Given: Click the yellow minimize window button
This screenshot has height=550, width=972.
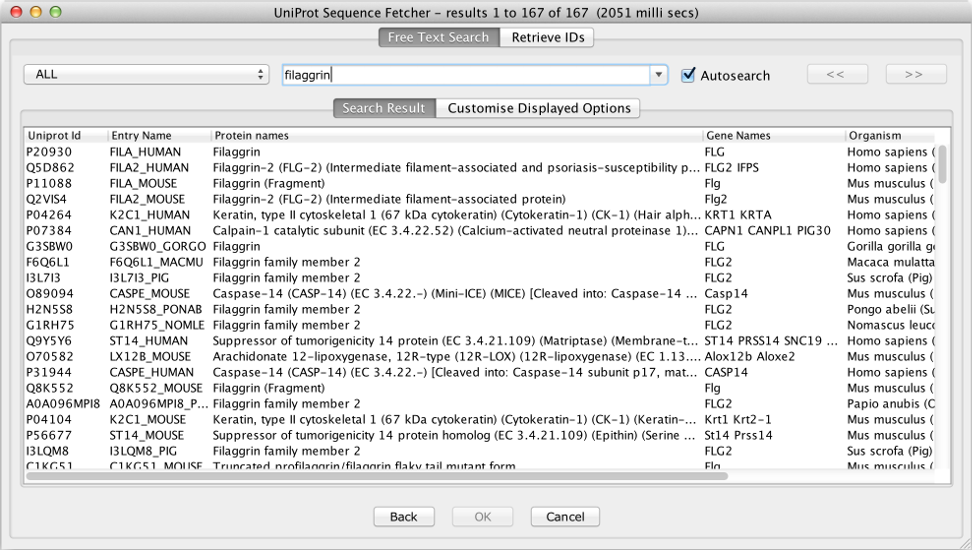Looking at the screenshot, I should click(36, 12).
